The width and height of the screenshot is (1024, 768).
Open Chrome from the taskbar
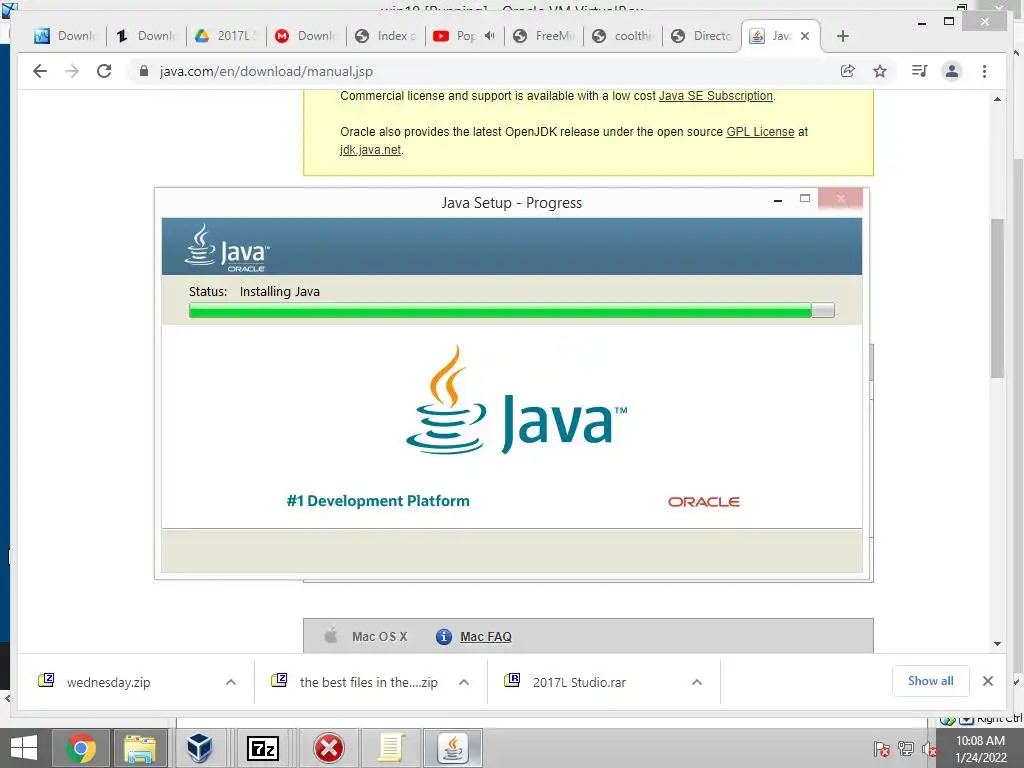coord(81,748)
